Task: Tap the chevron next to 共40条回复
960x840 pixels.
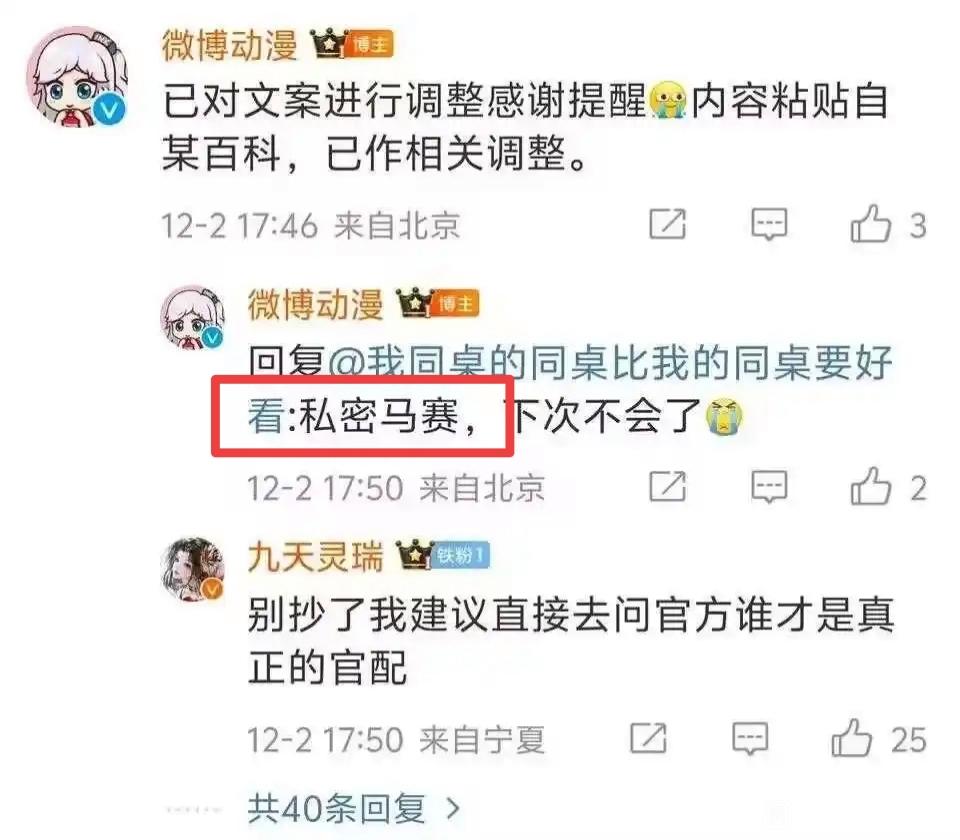Action: 453,808
